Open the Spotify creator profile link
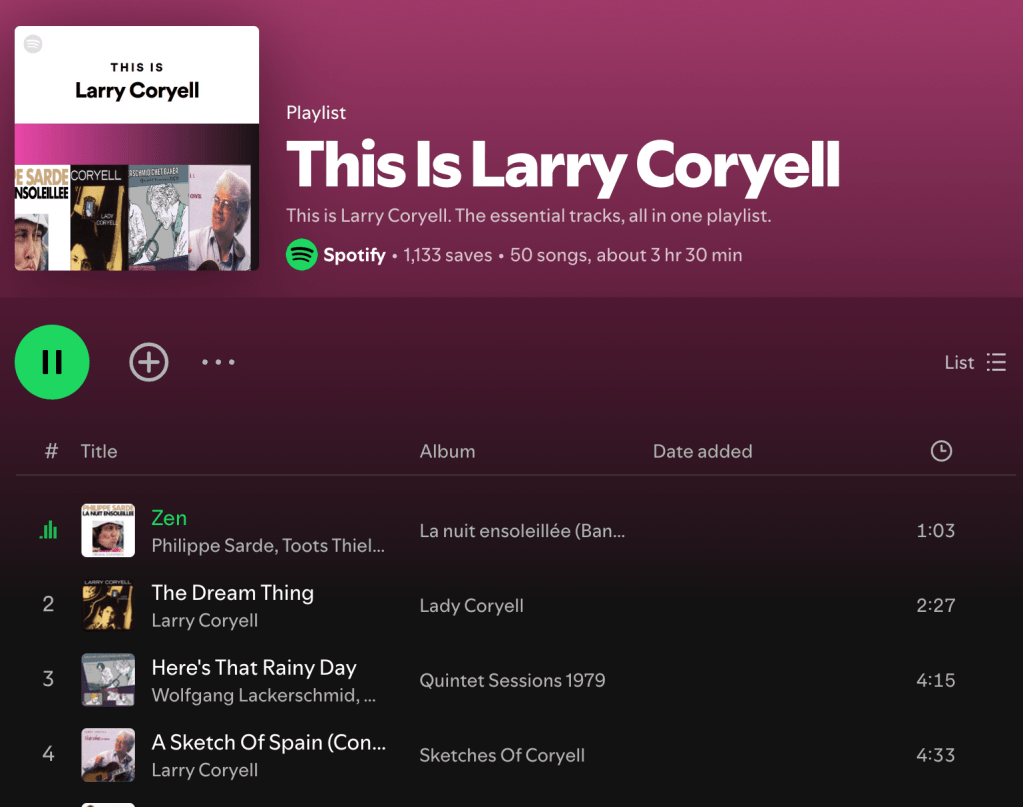Screen dimensions: 1023x807 coord(354,255)
